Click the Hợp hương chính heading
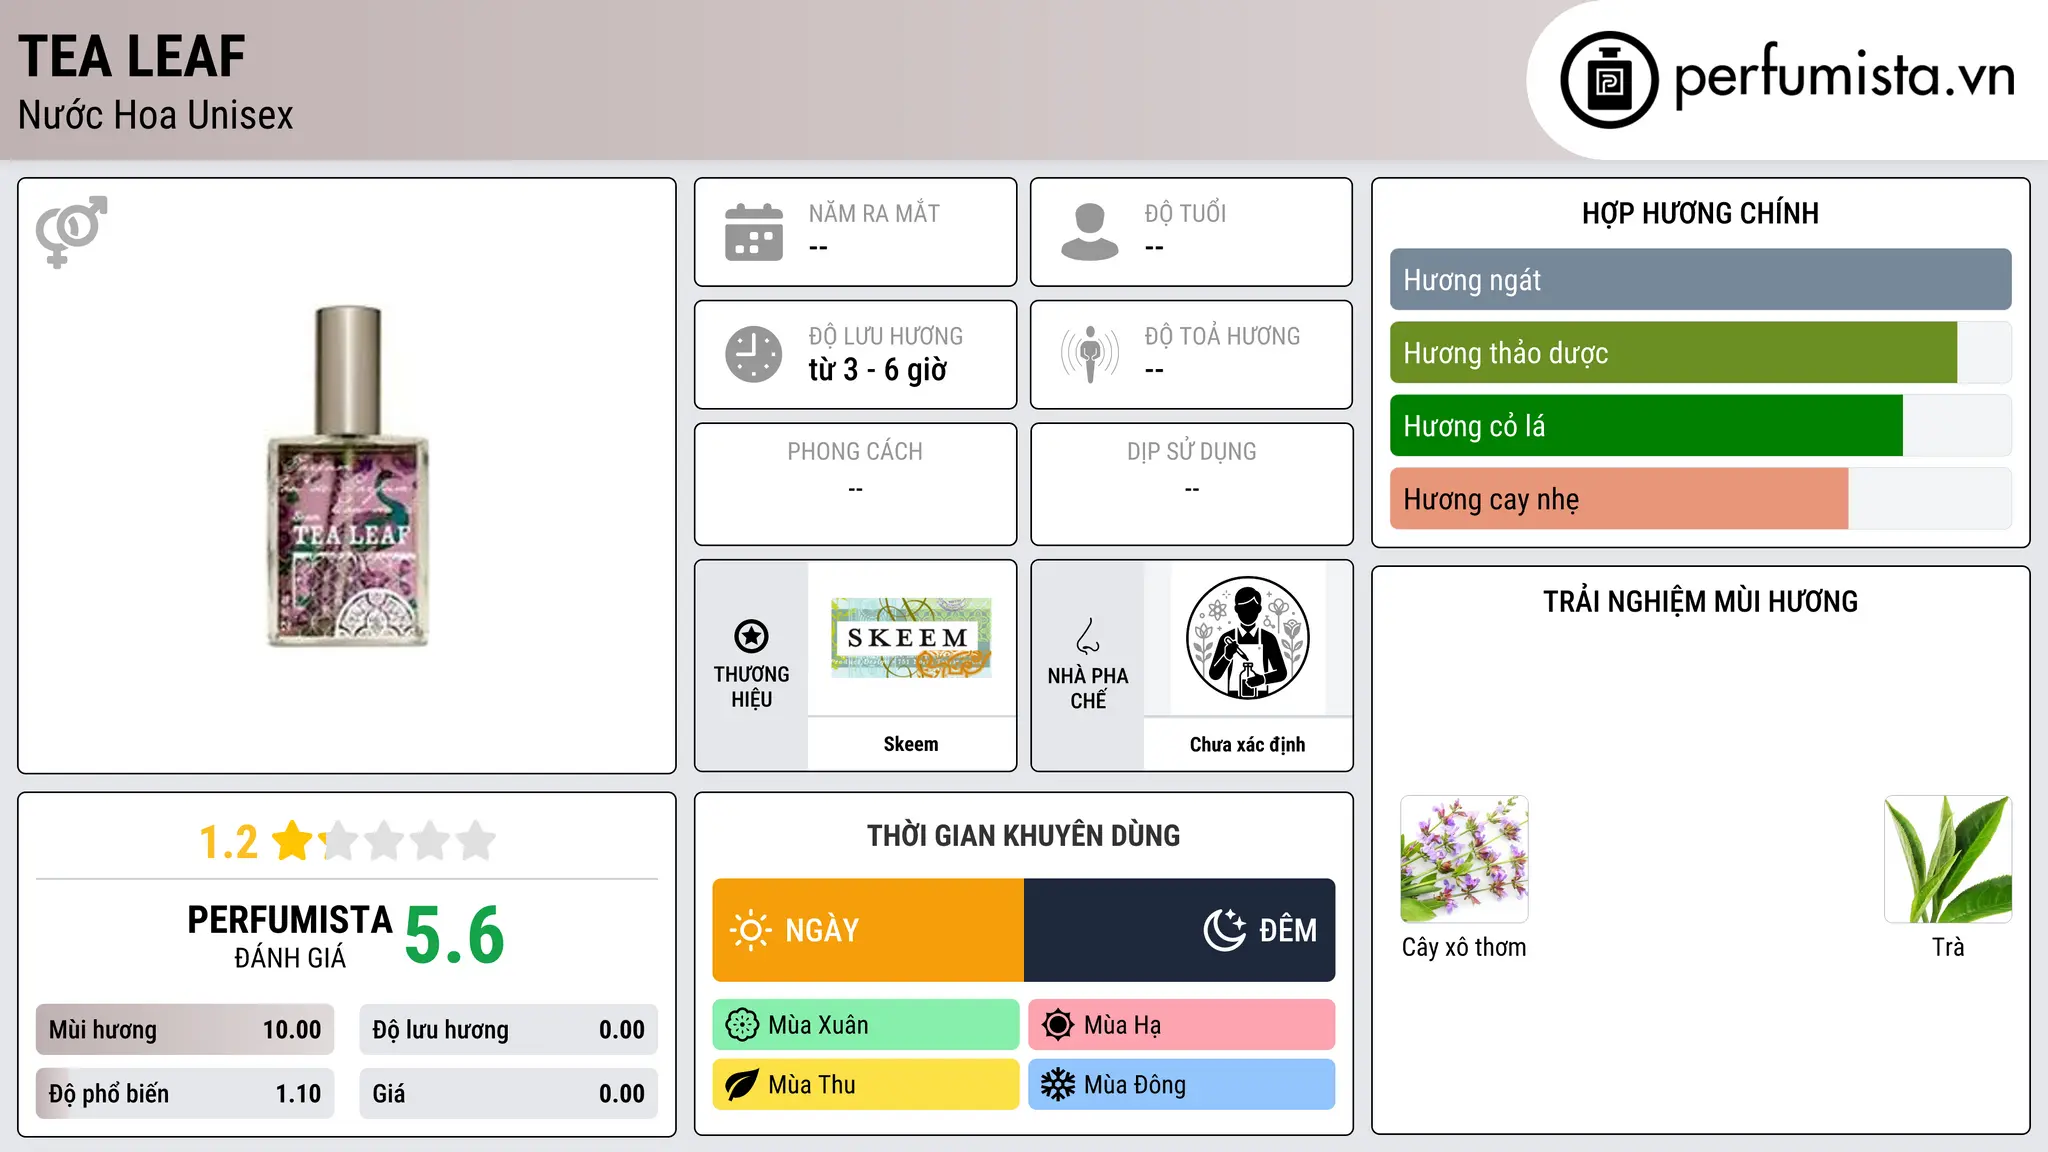 [1700, 213]
